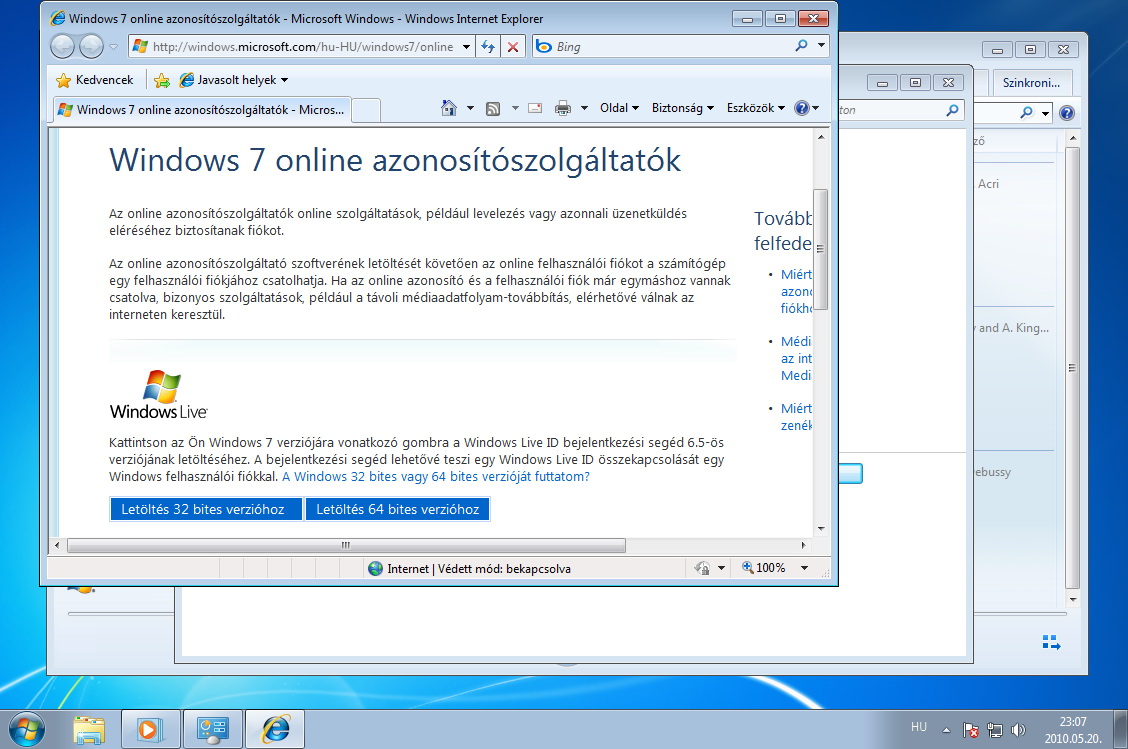Viewport: 1128px width, 749px height.
Task: Click the Letöltés 64 bites verzióhoz button
Action: point(397,509)
